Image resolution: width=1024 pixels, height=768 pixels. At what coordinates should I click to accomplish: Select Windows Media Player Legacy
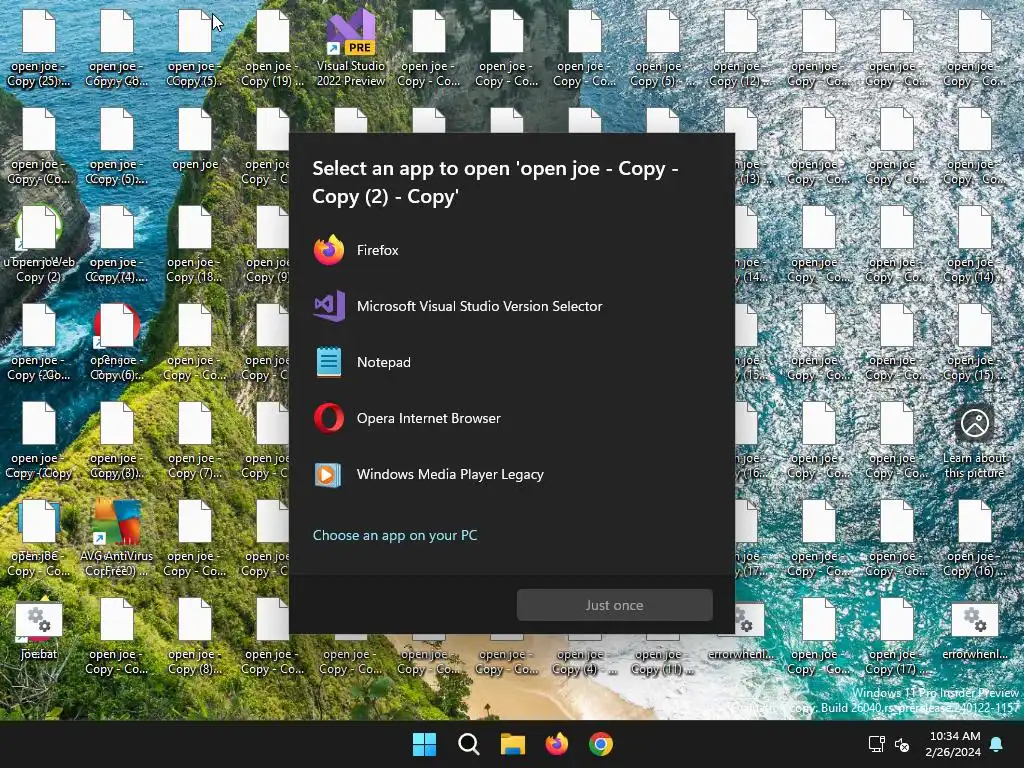(512, 475)
